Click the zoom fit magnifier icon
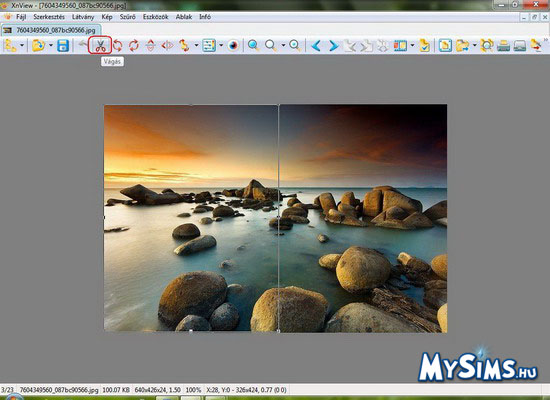This screenshot has height=400, width=550. tap(295, 46)
